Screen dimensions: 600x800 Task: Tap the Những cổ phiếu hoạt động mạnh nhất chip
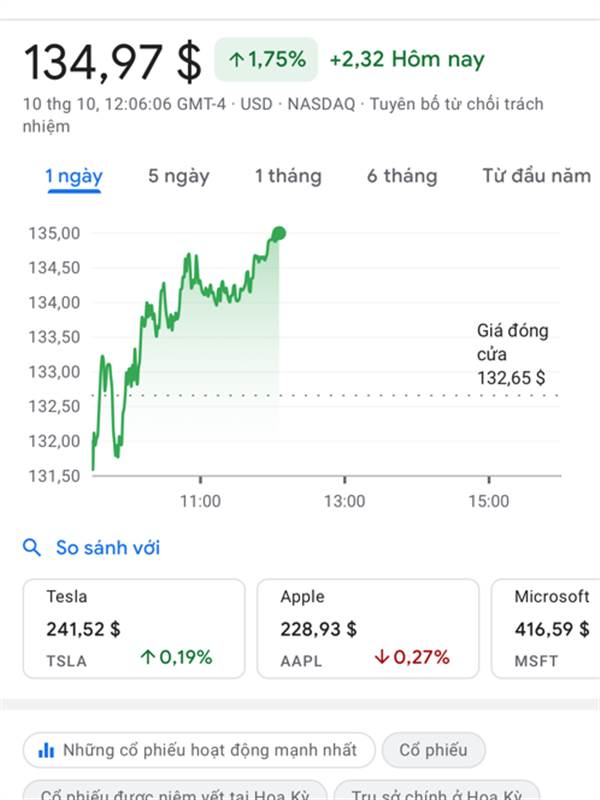pyautogui.click(x=198, y=749)
